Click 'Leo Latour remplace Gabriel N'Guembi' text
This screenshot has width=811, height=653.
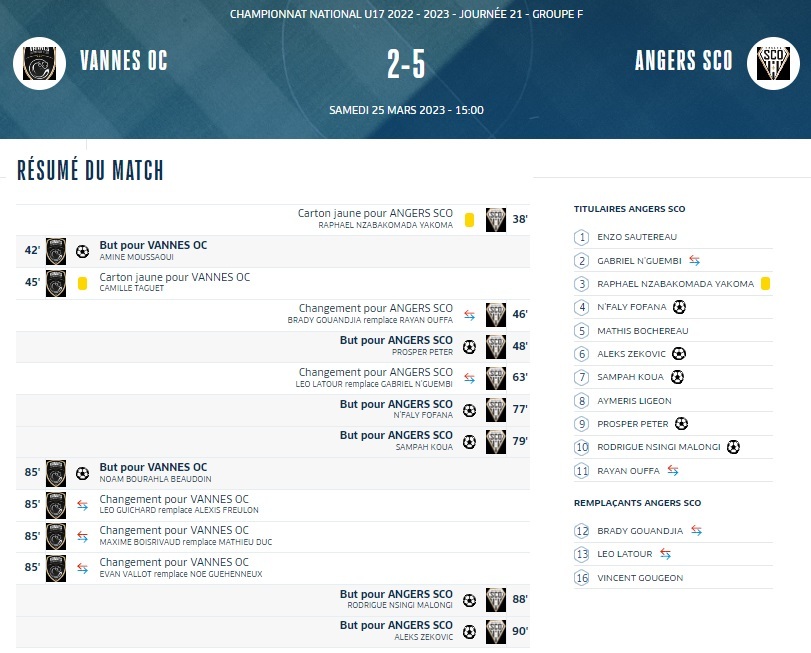pos(374,384)
